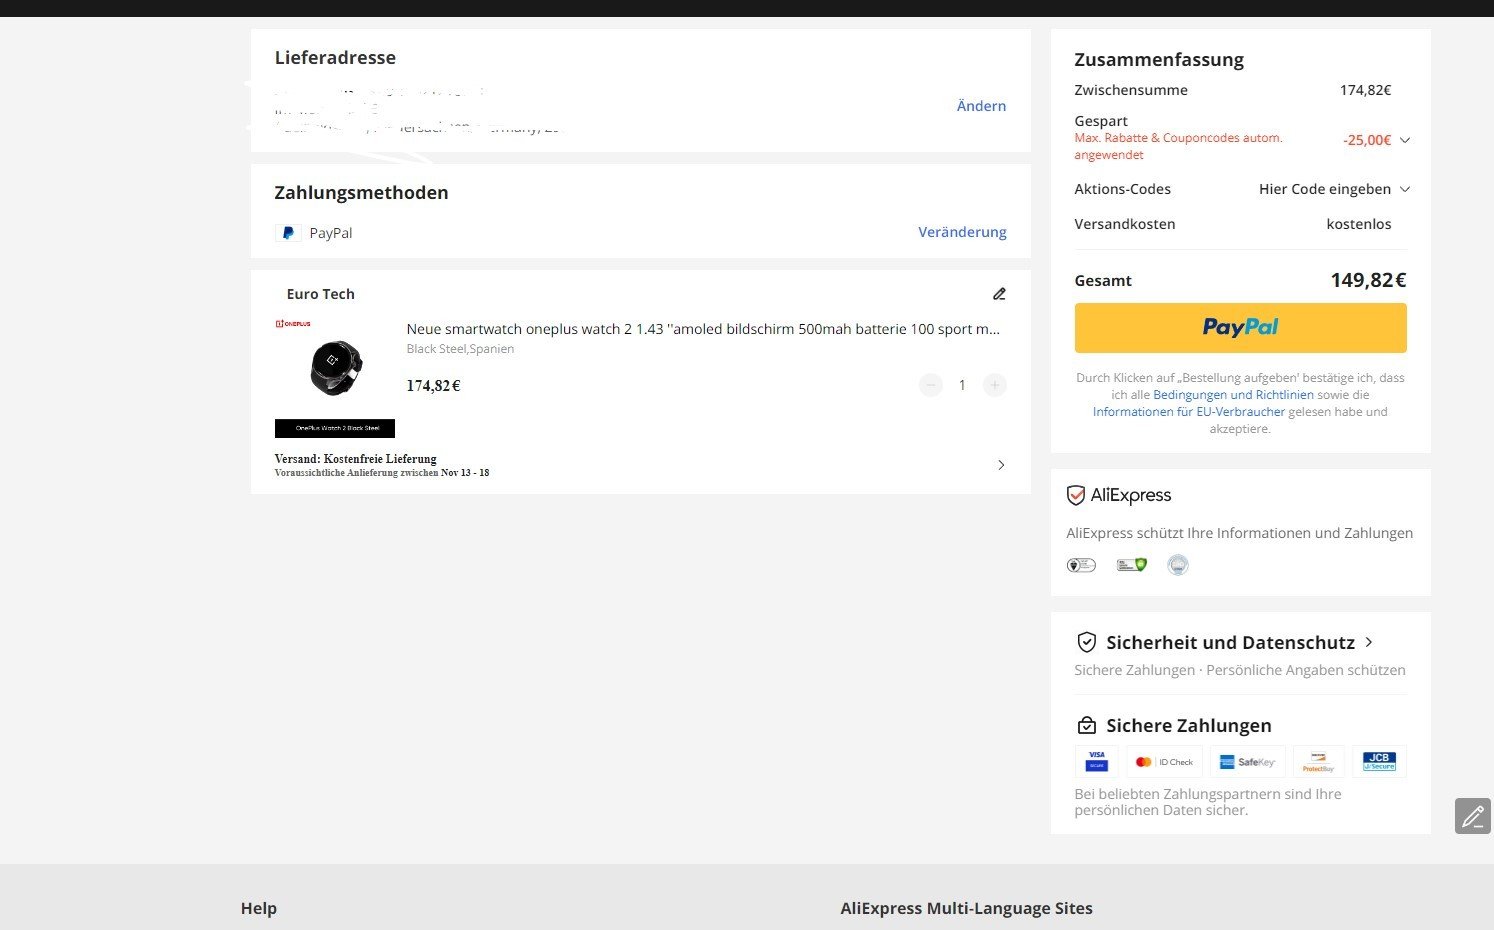Increase quantity with the plus button
Image resolution: width=1494 pixels, height=930 pixels.
[x=994, y=385]
